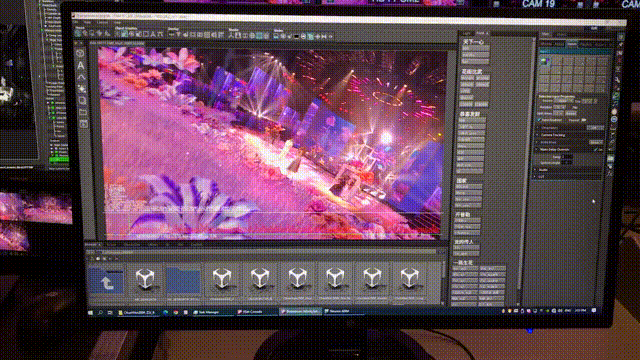Toggle the checkbox on the Video Delay row
Image resolution: width=640 pixels, height=360 pixels.
596,149
